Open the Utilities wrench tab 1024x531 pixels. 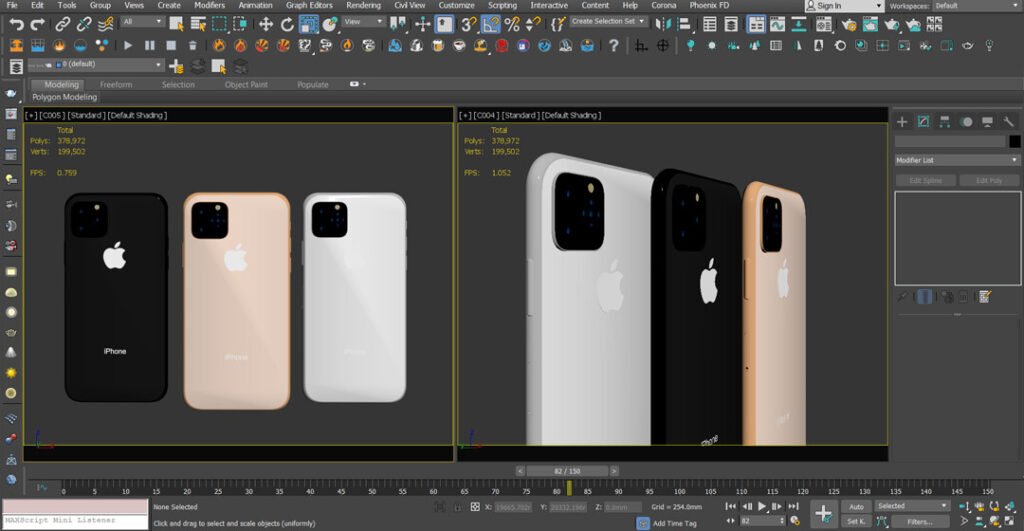click(1009, 121)
